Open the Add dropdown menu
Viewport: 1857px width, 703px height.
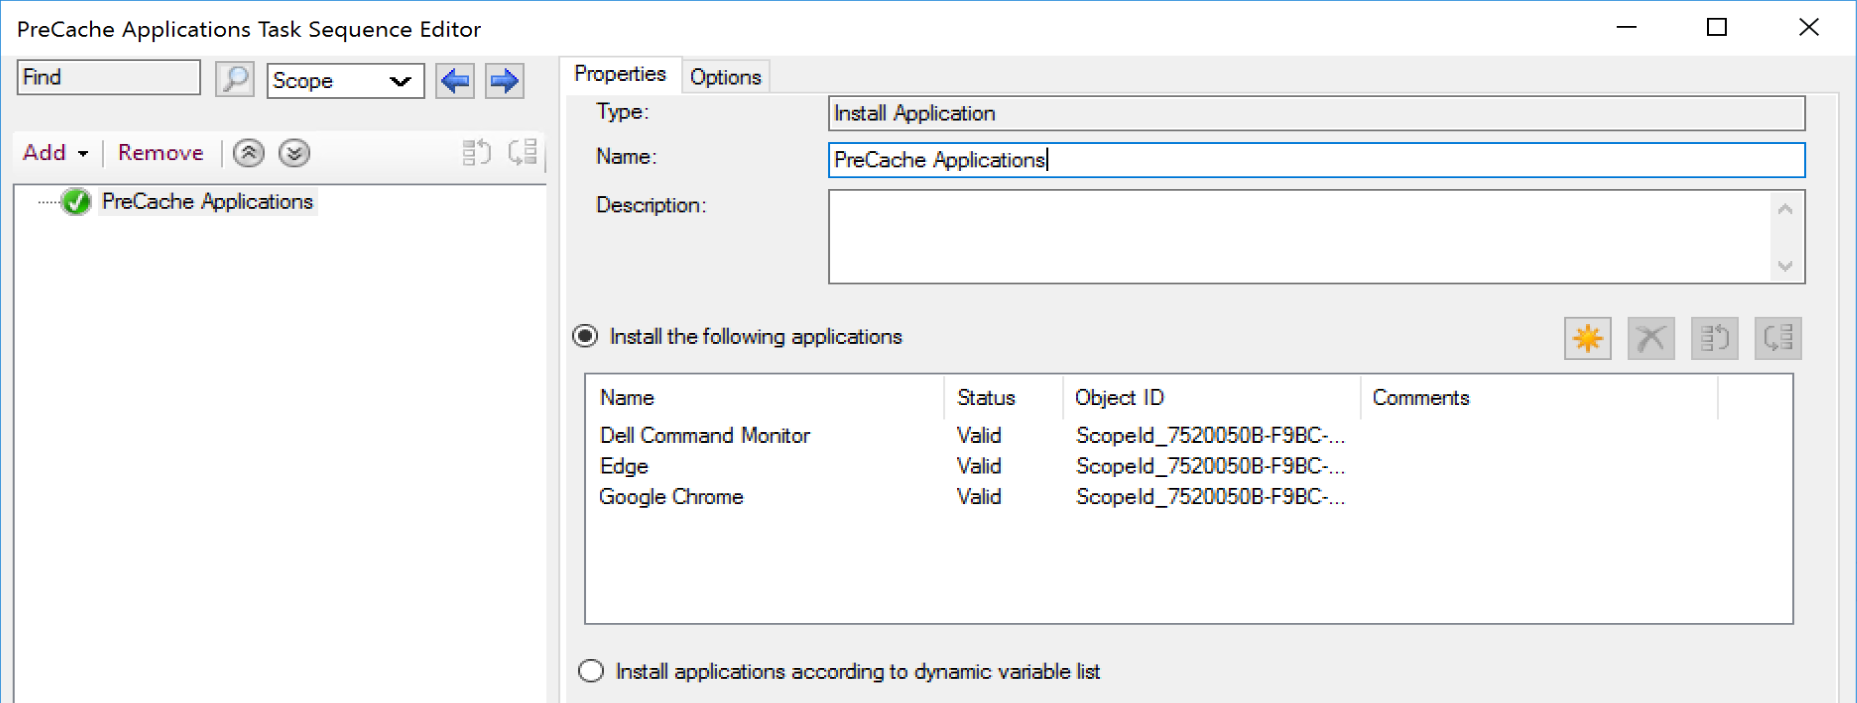pos(56,153)
